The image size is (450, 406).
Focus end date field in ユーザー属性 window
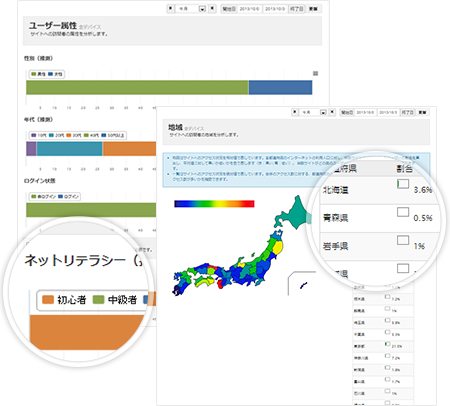click(275, 9)
